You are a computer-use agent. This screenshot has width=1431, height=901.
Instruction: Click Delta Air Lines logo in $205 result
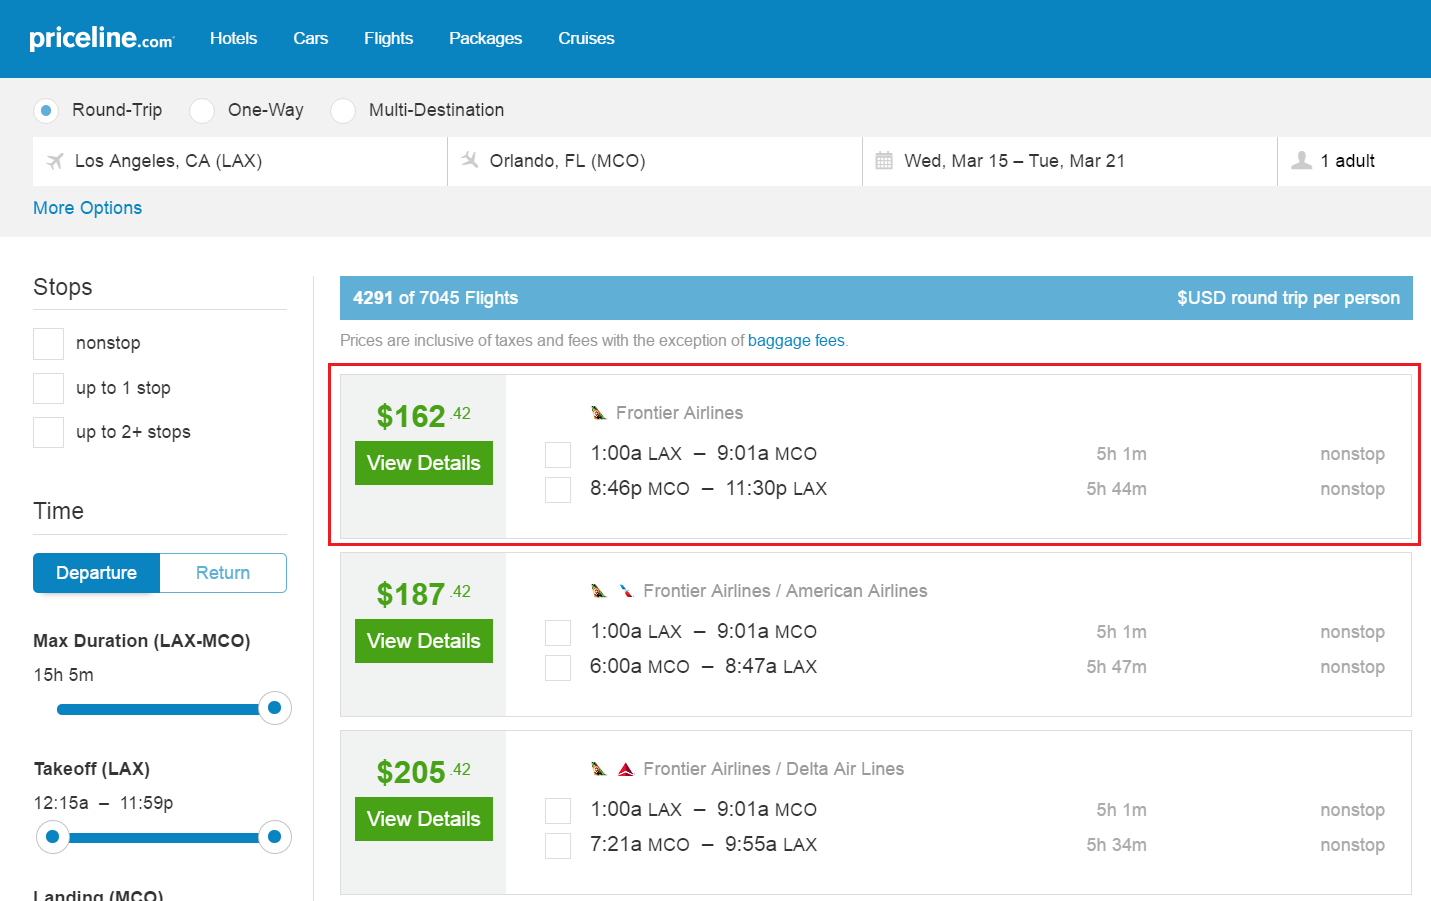tap(626, 769)
